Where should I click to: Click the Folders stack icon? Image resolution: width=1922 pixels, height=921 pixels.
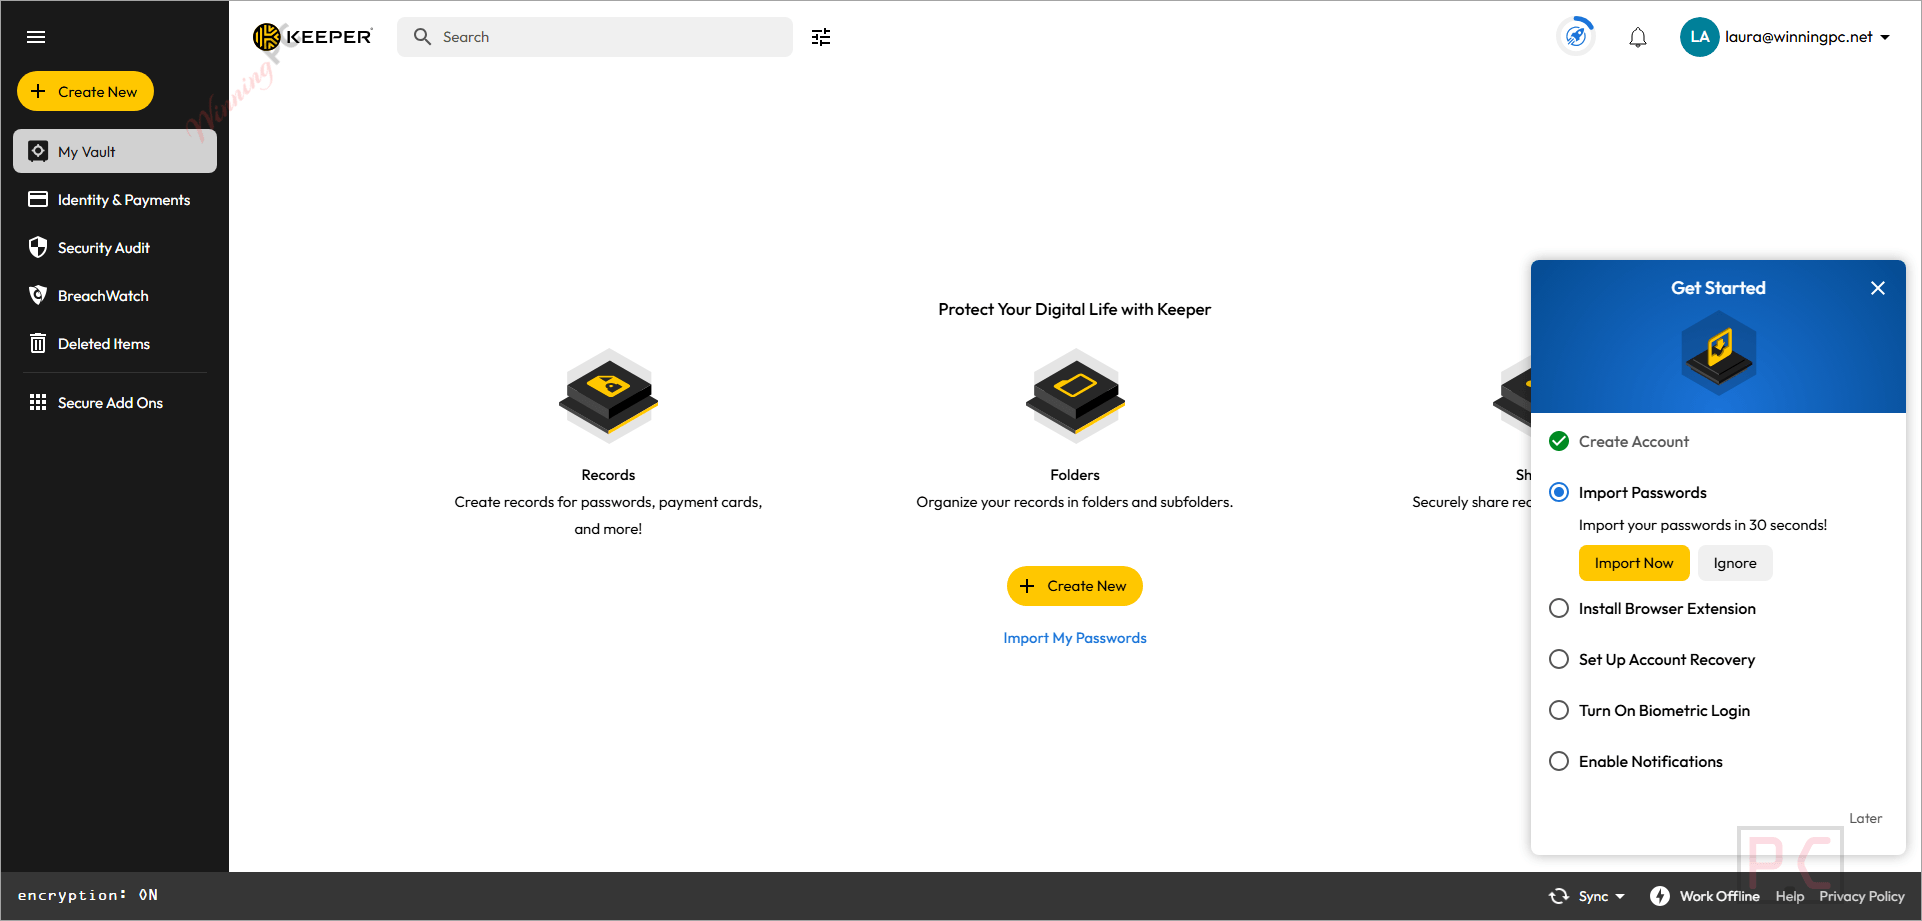click(1075, 396)
